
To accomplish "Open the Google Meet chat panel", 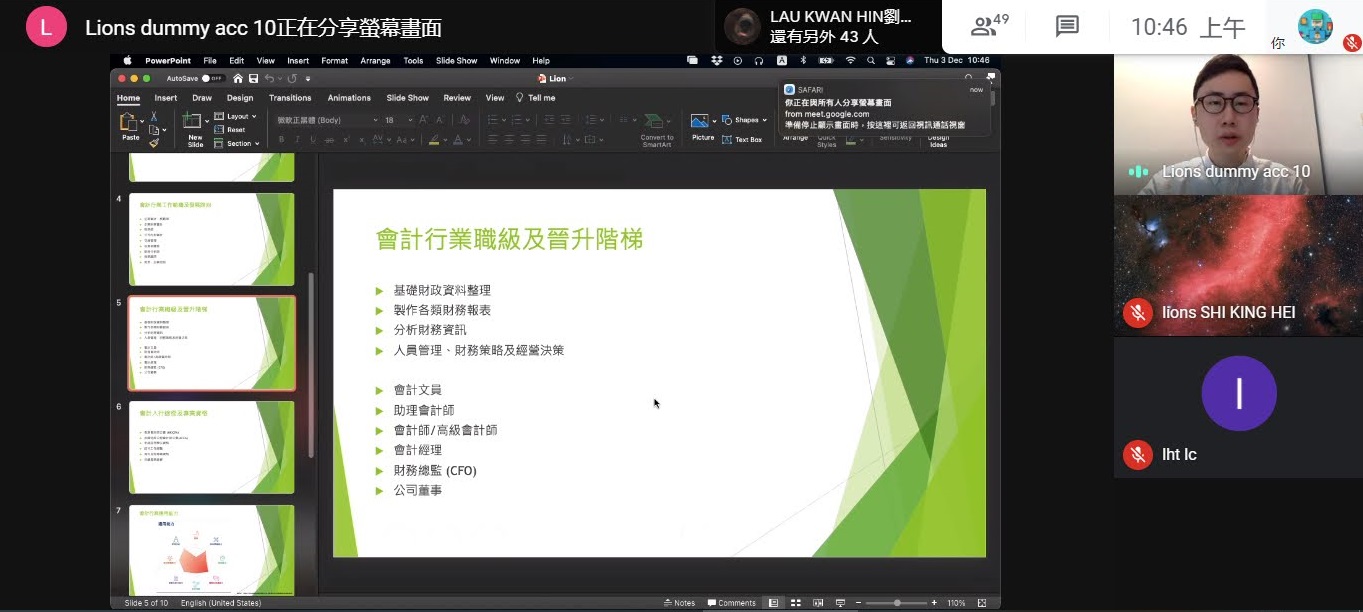I will (x=1067, y=27).
